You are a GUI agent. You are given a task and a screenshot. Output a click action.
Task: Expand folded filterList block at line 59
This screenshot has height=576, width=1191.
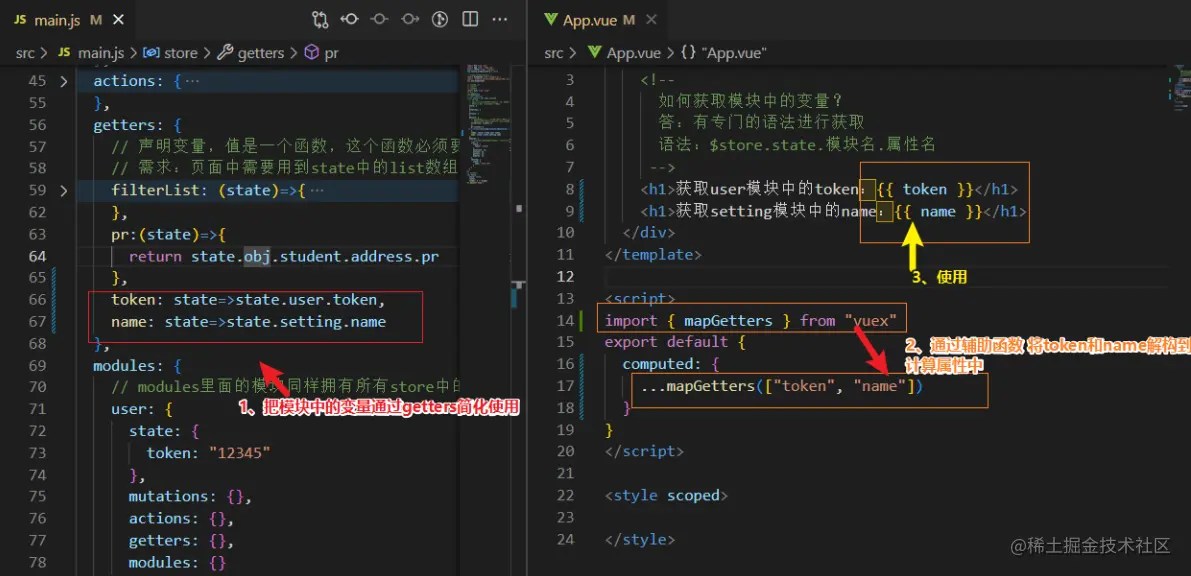point(62,191)
